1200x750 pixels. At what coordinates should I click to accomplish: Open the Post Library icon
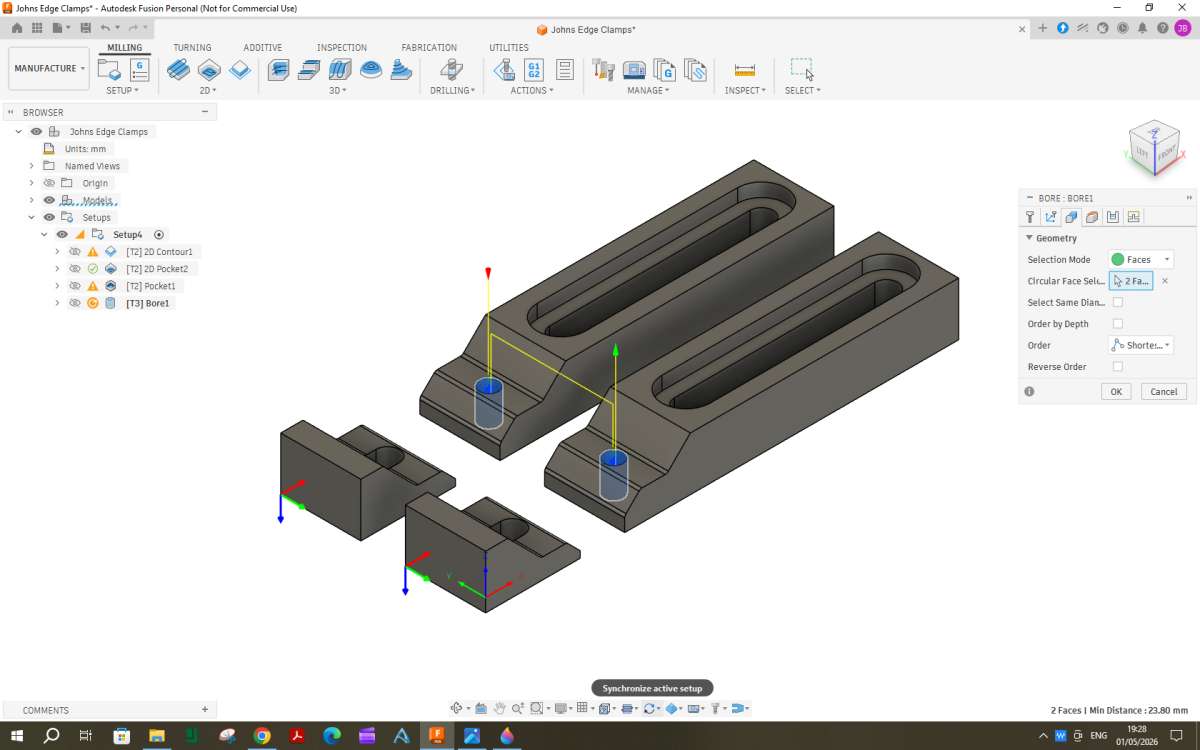click(x=665, y=70)
